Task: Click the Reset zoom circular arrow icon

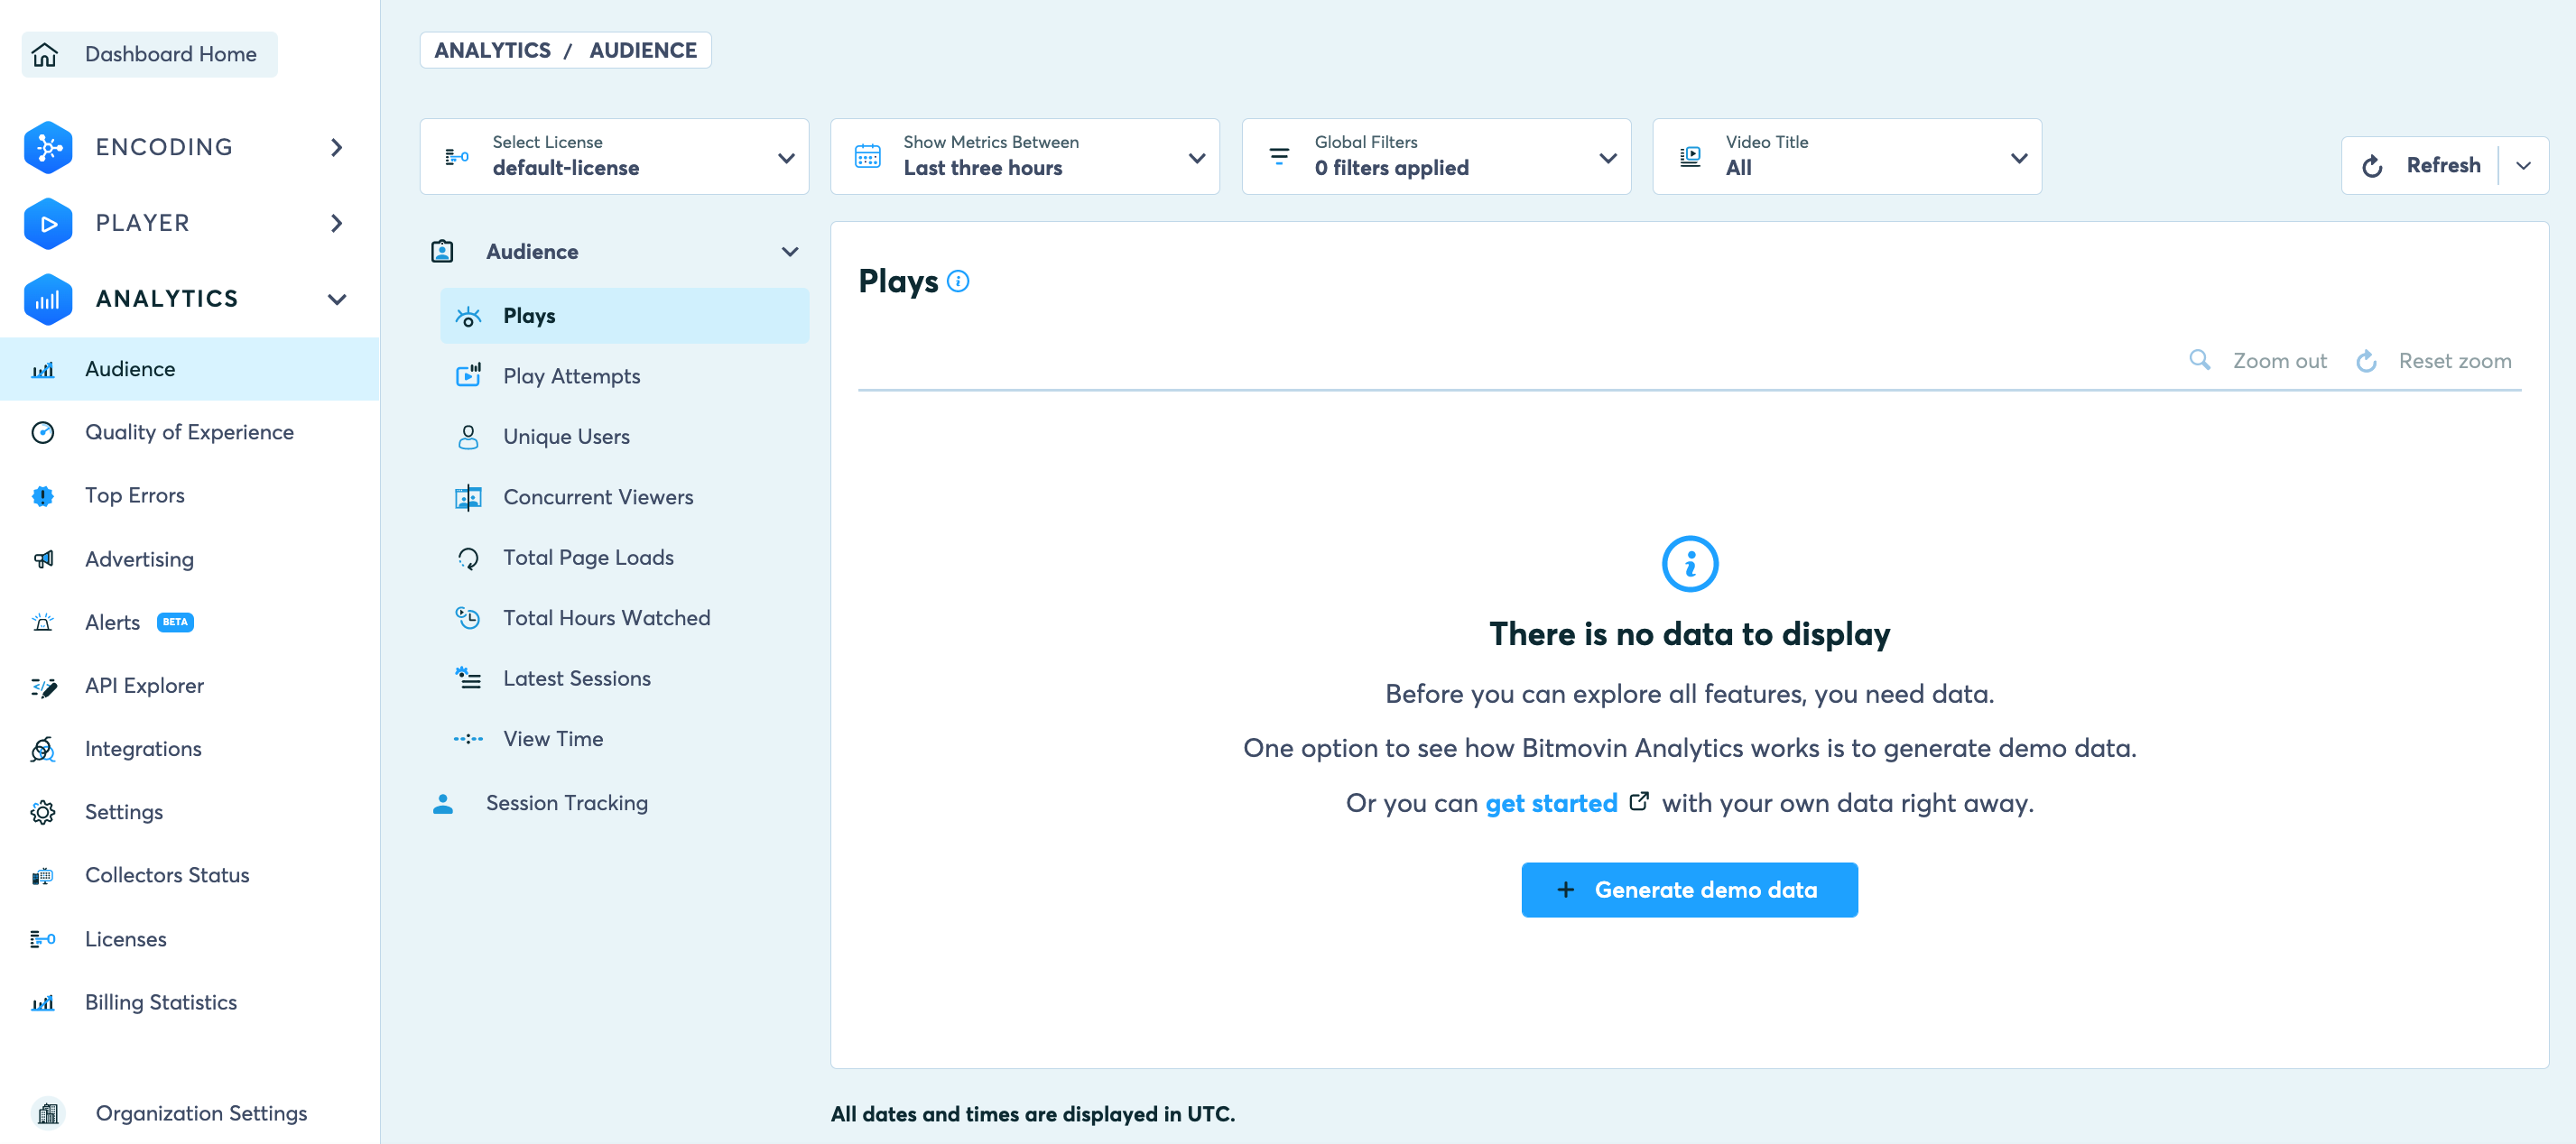Action: point(2365,361)
